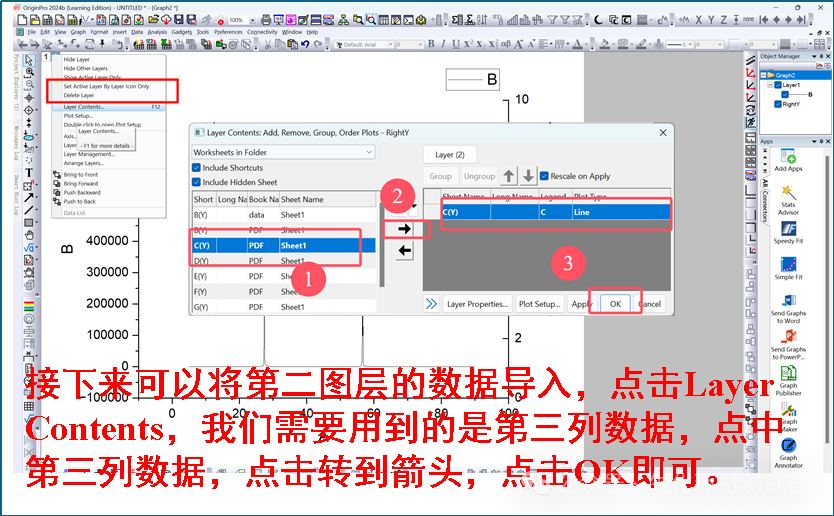Open the File menu
834x516 pixels.
[x=31, y=32]
